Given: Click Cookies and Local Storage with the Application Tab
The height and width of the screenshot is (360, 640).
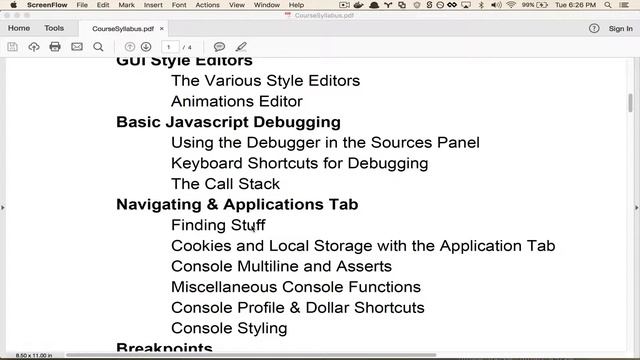Looking at the screenshot, I should [x=363, y=246].
